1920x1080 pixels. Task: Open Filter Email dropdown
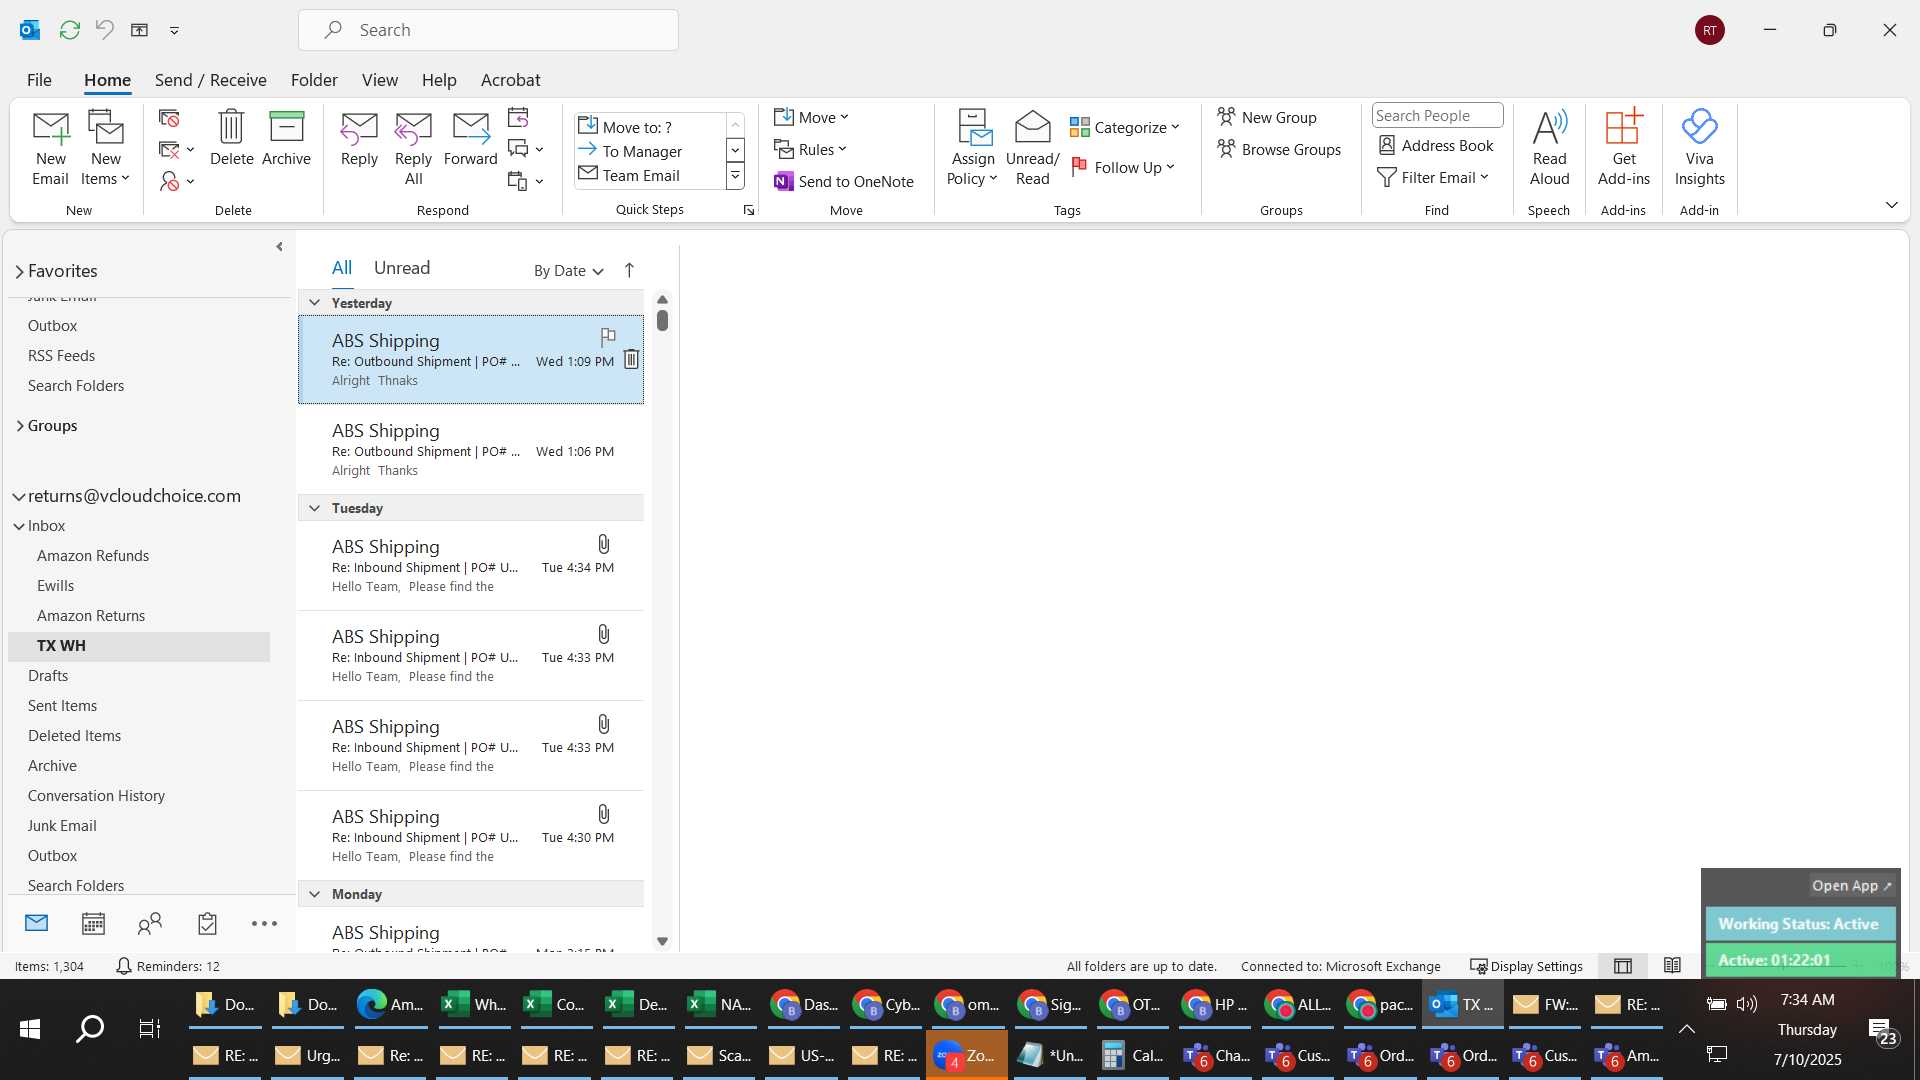[1433, 177]
